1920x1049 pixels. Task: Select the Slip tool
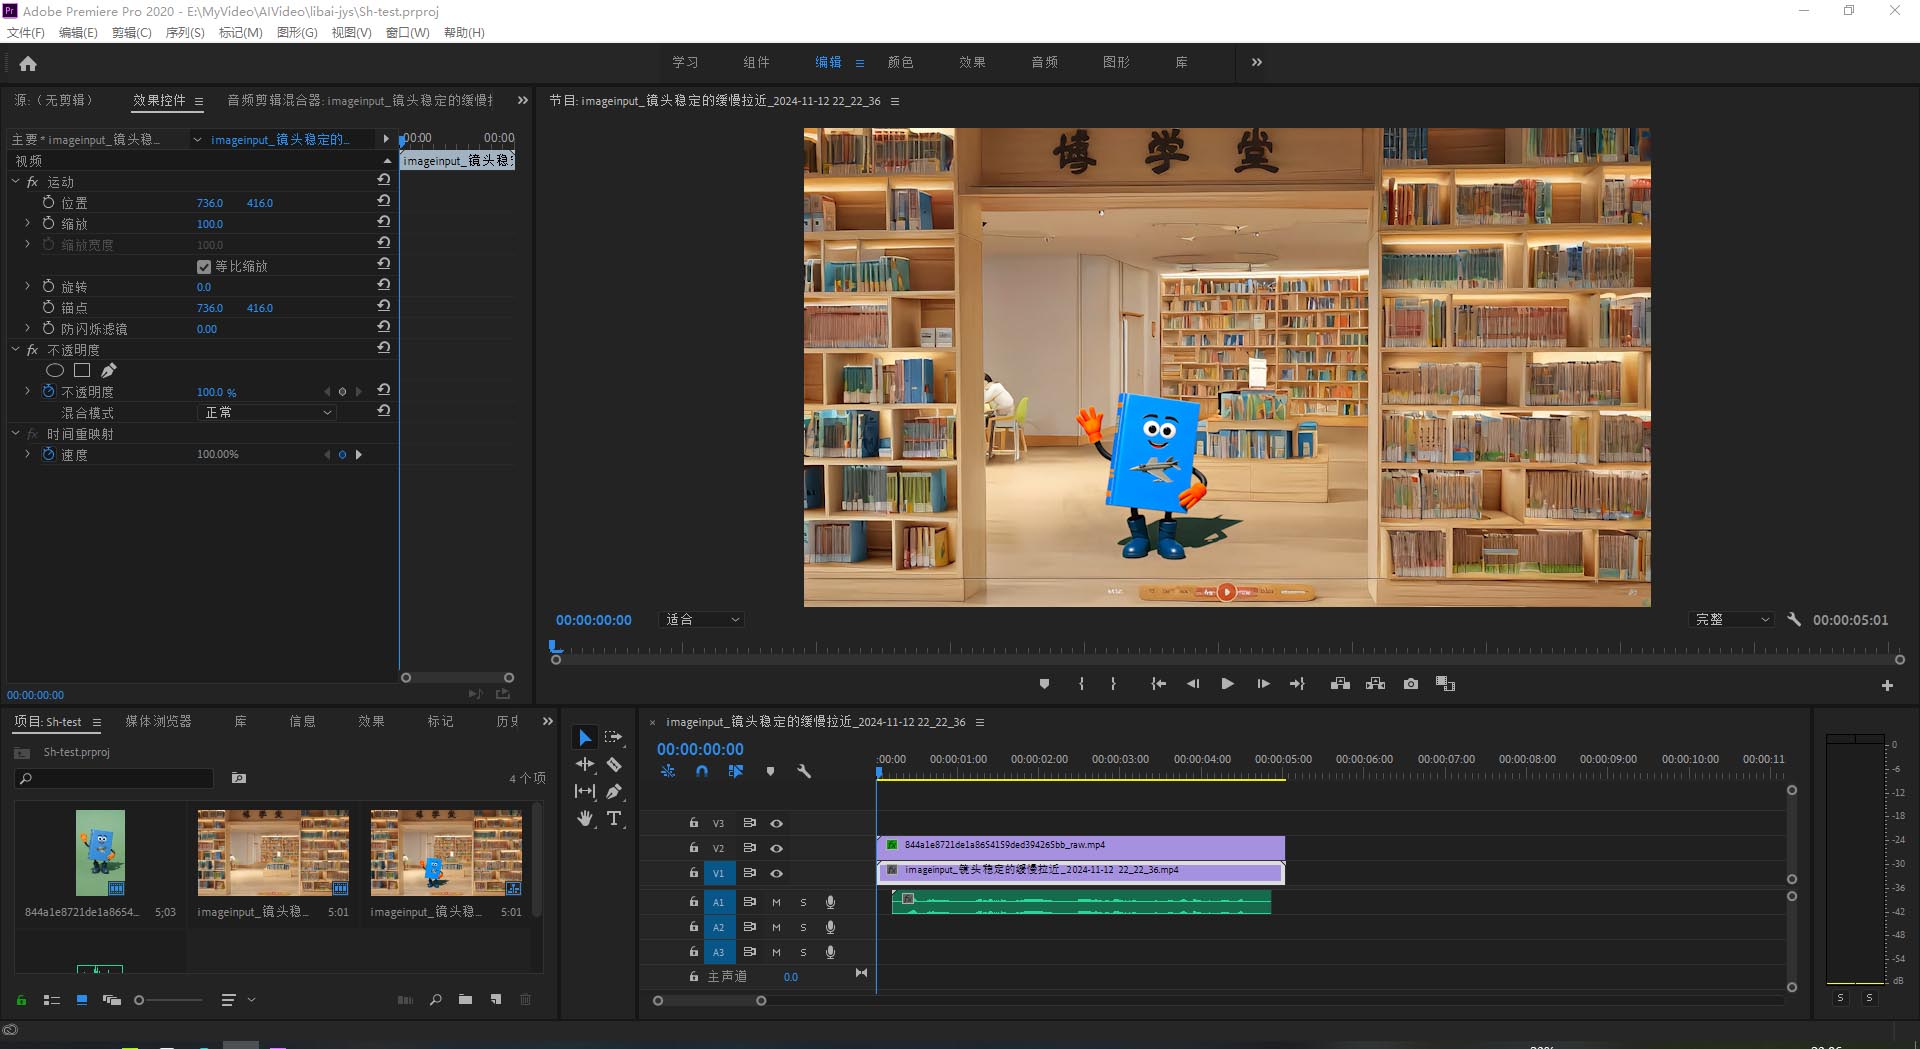point(585,791)
